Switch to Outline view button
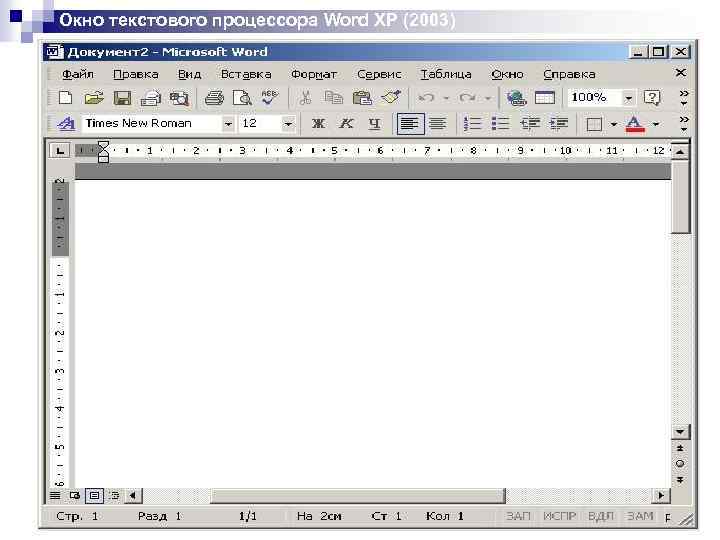Viewport: 720px width, 540px height. point(115,495)
